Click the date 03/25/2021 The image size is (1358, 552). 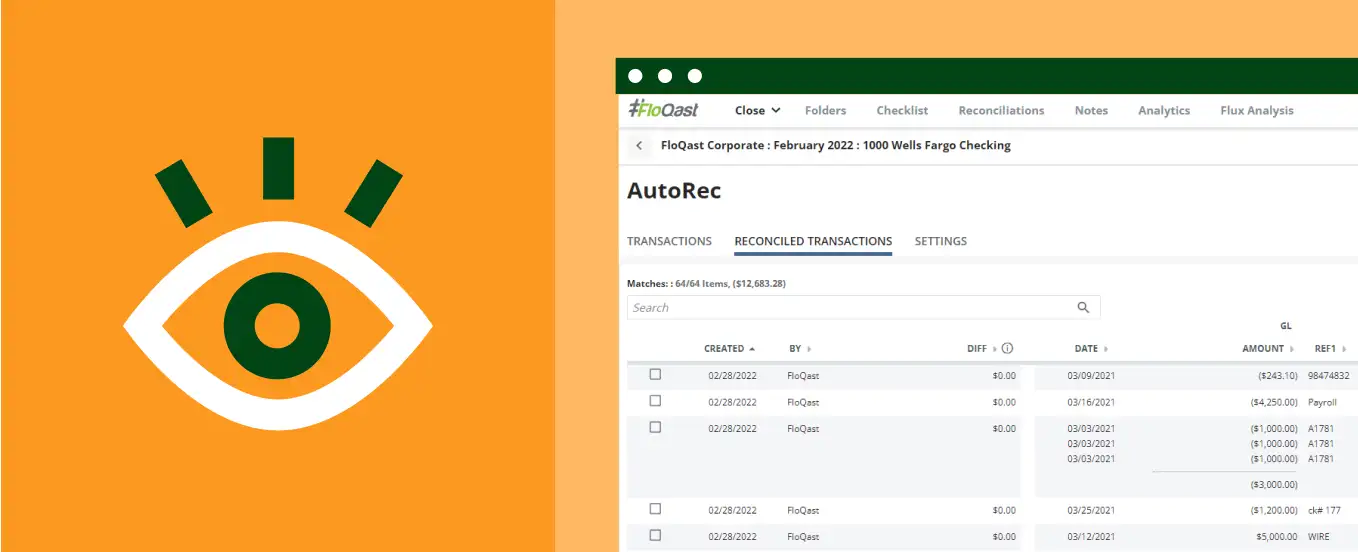coord(1091,510)
